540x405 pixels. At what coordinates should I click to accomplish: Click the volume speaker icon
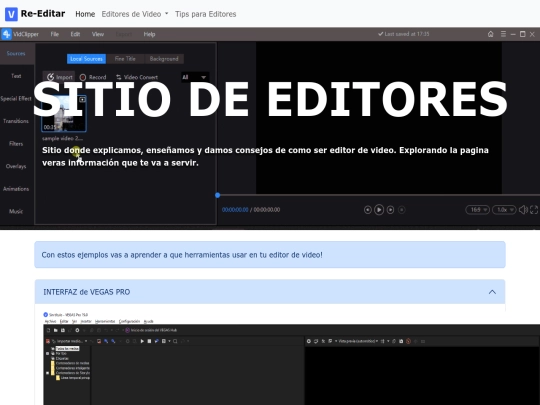point(523,210)
